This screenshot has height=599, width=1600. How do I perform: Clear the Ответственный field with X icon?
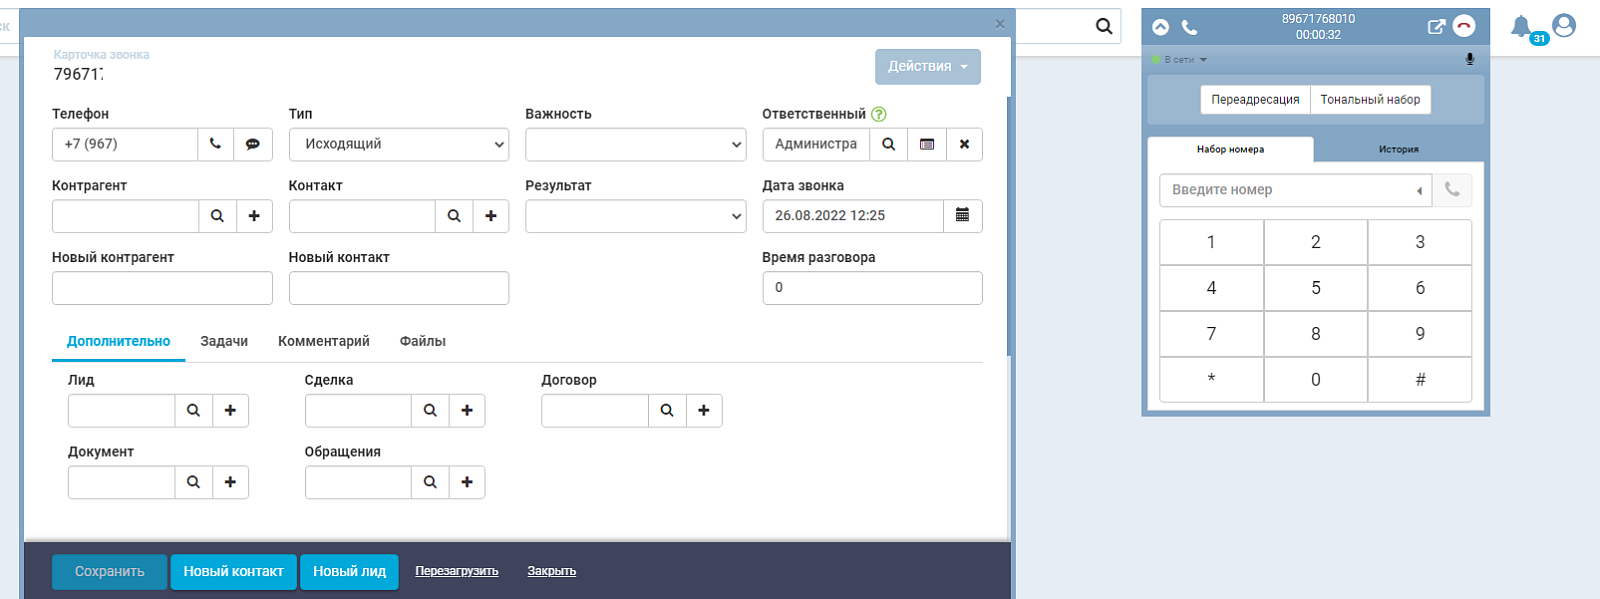click(964, 144)
